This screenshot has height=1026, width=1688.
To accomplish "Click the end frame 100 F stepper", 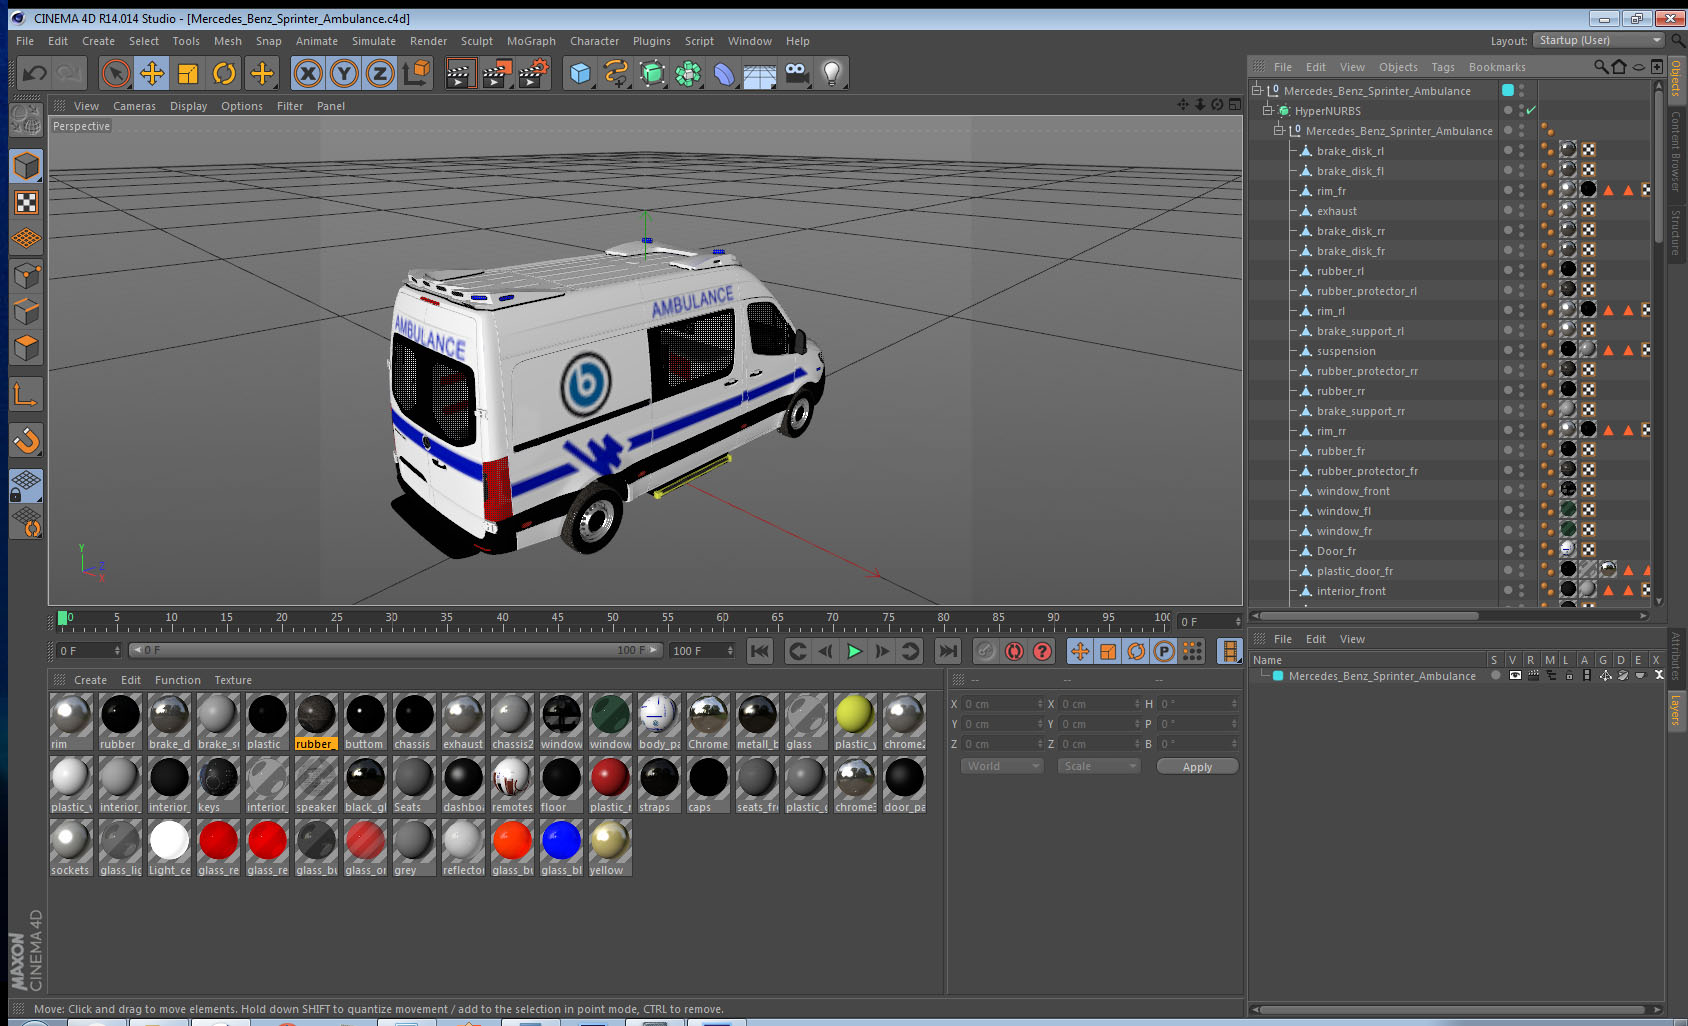I will point(730,650).
